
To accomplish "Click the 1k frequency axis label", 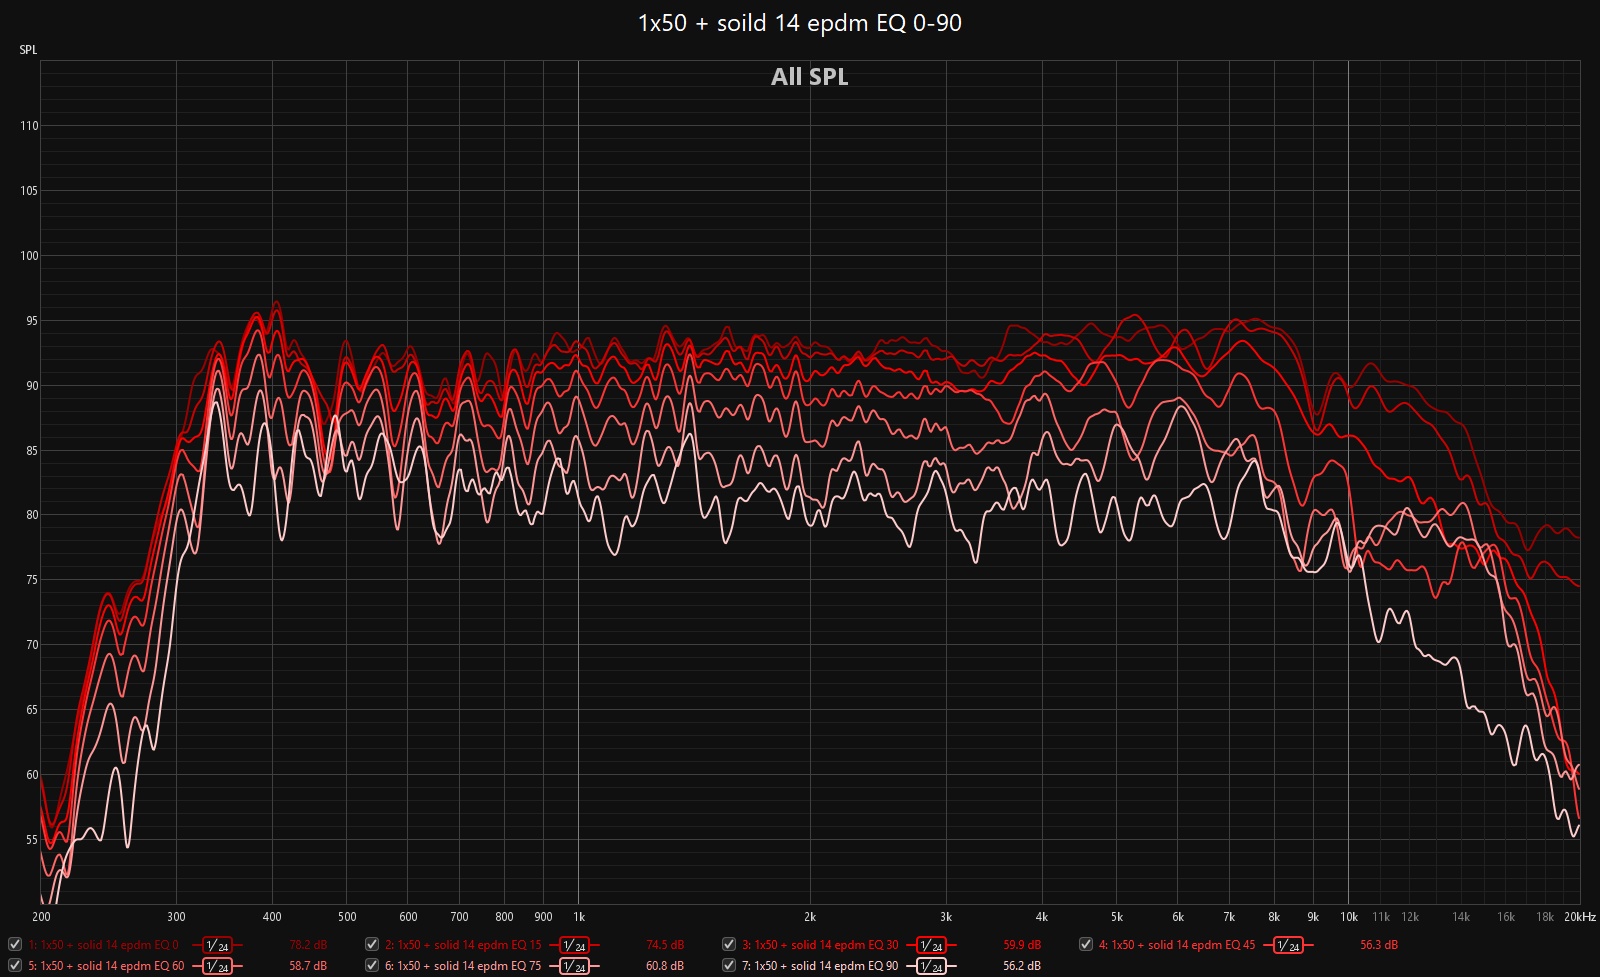I will point(579,917).
